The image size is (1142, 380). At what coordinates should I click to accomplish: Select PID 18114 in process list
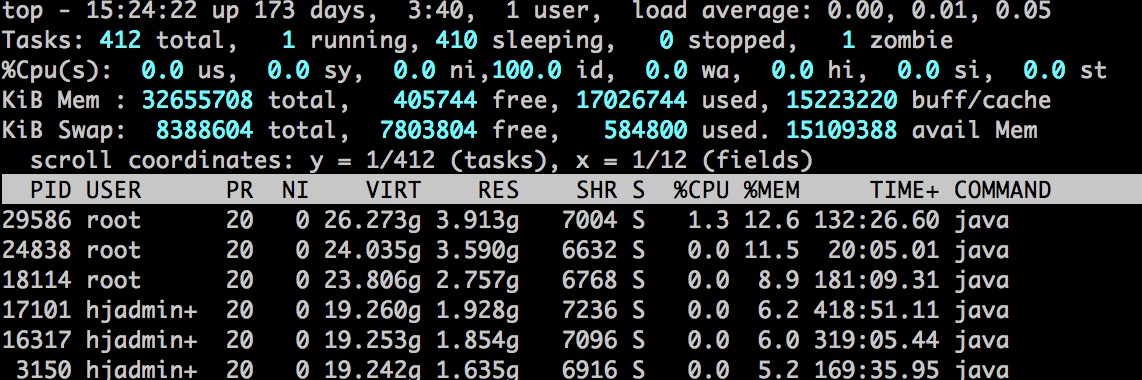(36, 280)
